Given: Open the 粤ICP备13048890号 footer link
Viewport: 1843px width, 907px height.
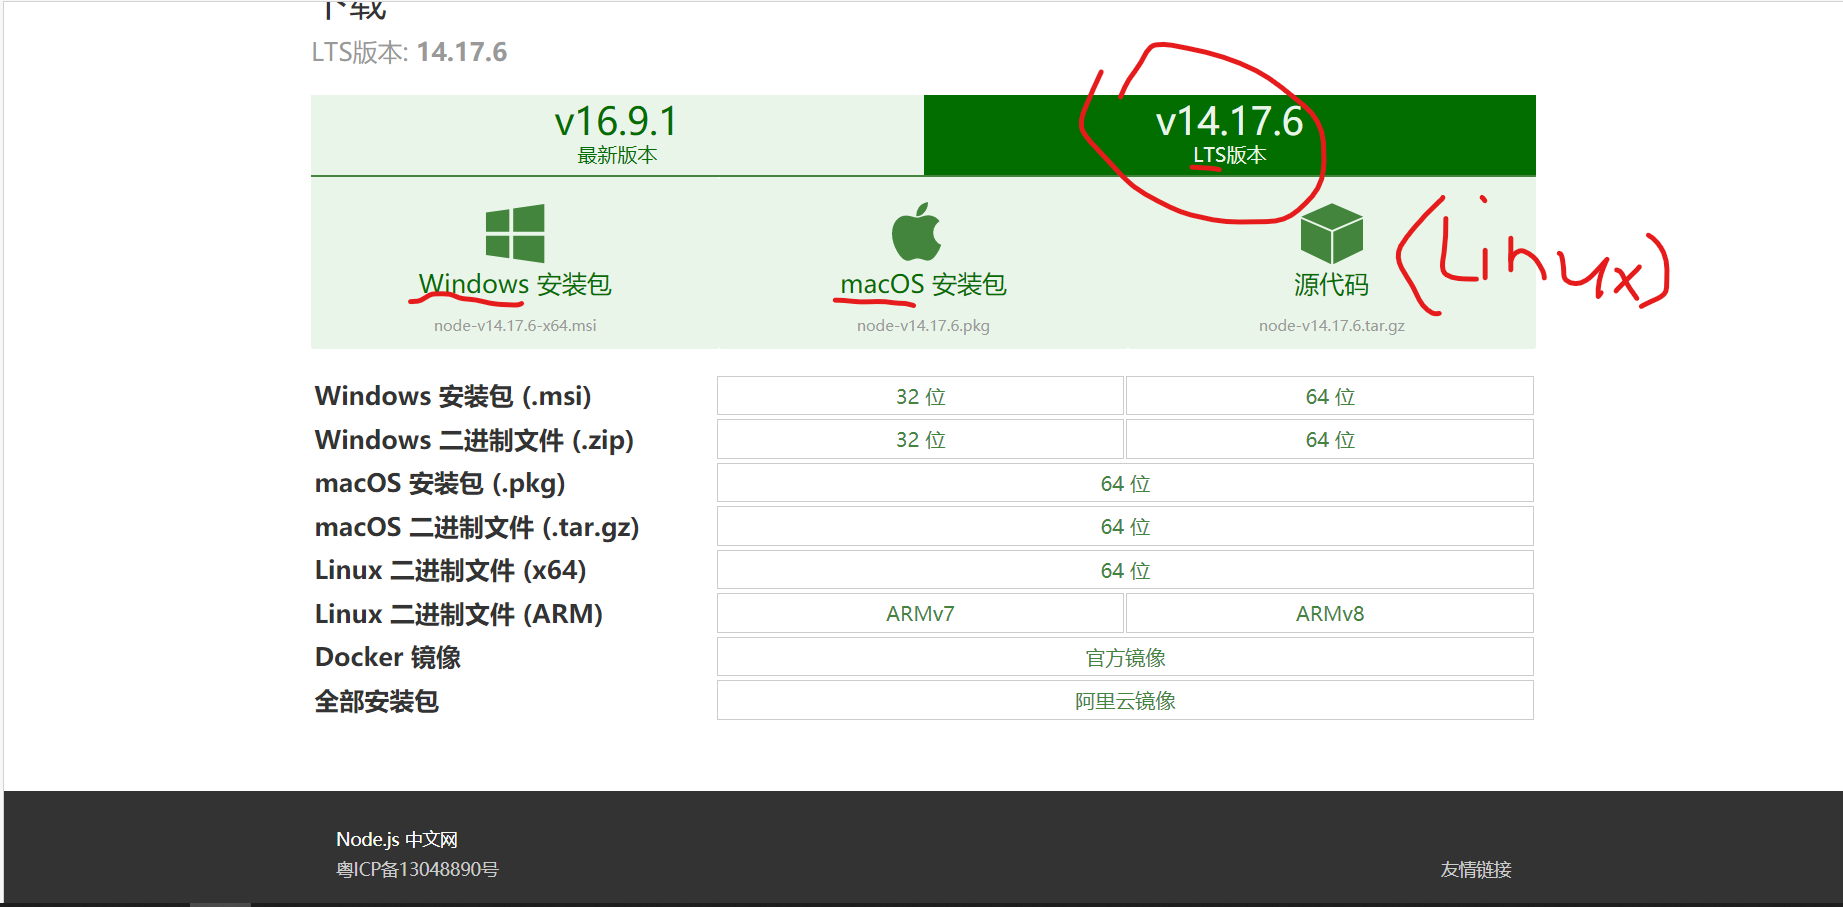Looking at the screenshot, I should [417, 869].
